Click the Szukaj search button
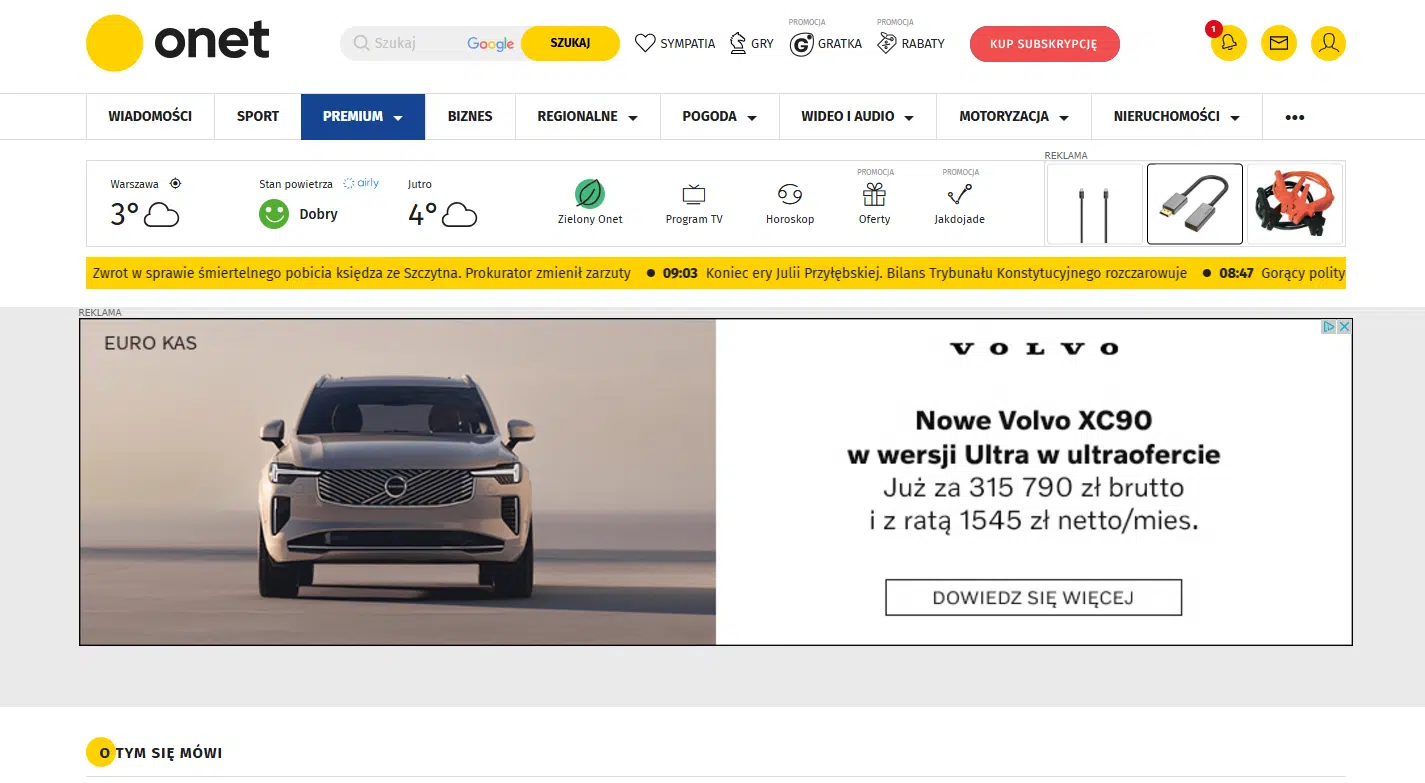The width and height of the screenshot is (1425, 783). tap(570, 43)
